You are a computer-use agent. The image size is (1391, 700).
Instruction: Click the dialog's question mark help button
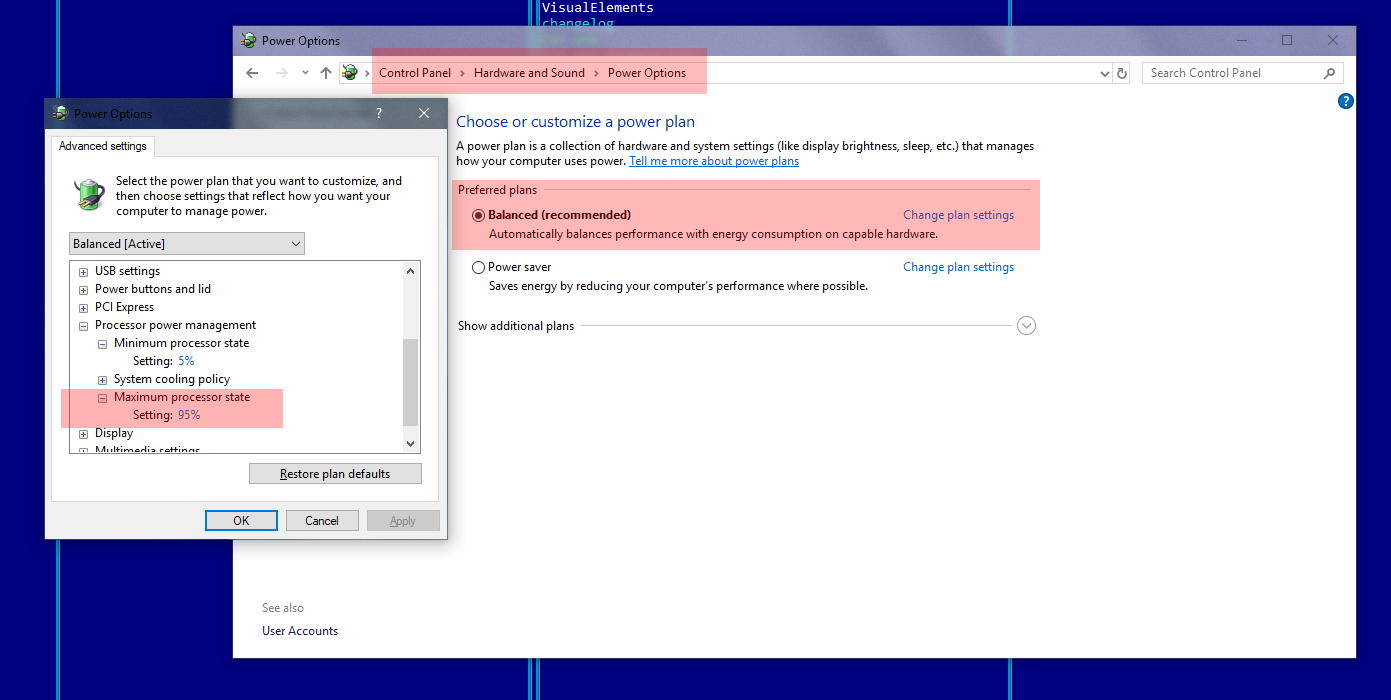(379, 113)
